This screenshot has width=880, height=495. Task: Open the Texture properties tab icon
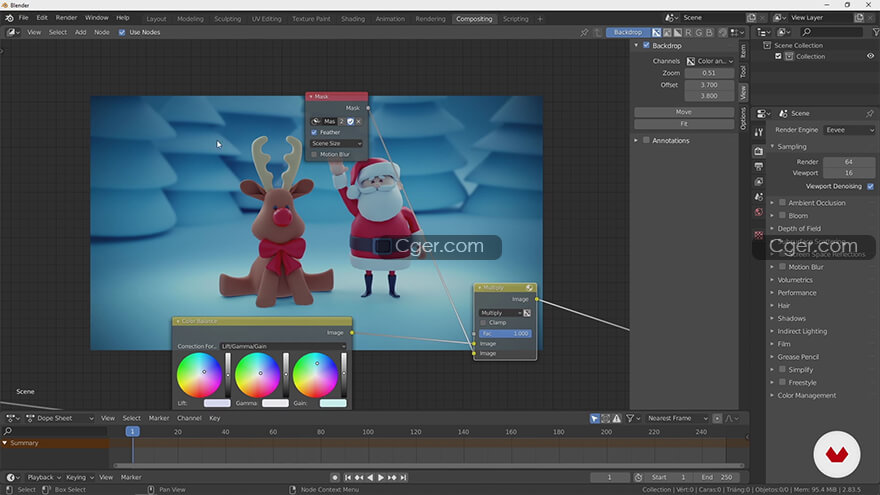[x=759, y=235]
